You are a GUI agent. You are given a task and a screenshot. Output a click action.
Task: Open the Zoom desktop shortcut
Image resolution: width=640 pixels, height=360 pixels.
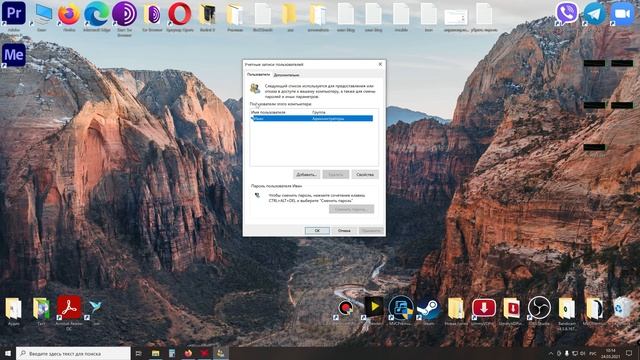tap(622, 13)
